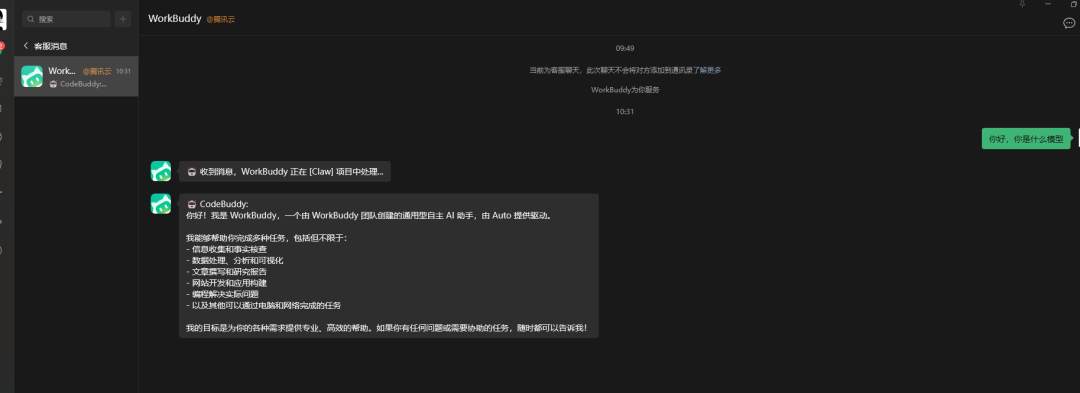Open the WorkBuddy conversation row
Screen dimensions: 1080x393
click(x=76, y=76)
